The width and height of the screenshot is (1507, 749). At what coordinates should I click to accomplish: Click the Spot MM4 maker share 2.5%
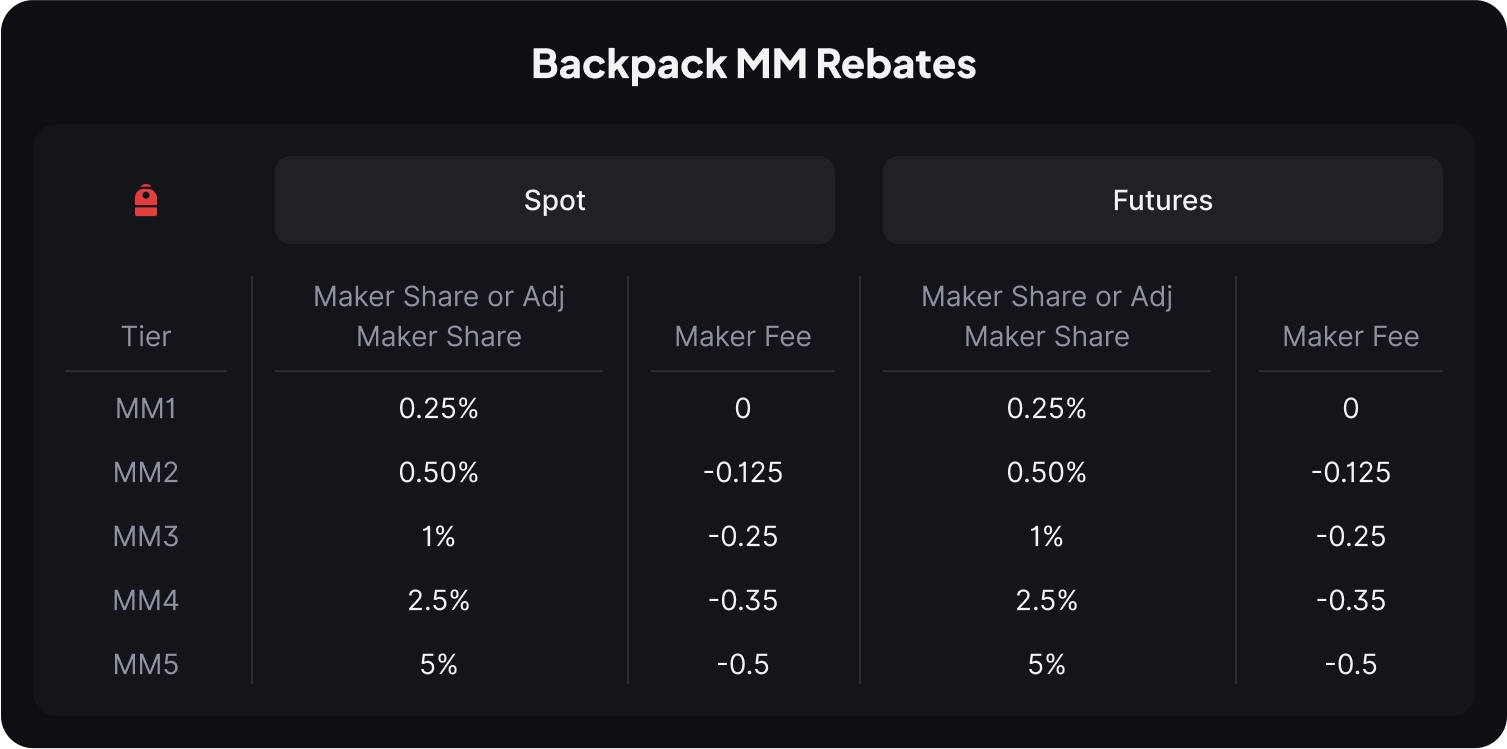point(439,600)
